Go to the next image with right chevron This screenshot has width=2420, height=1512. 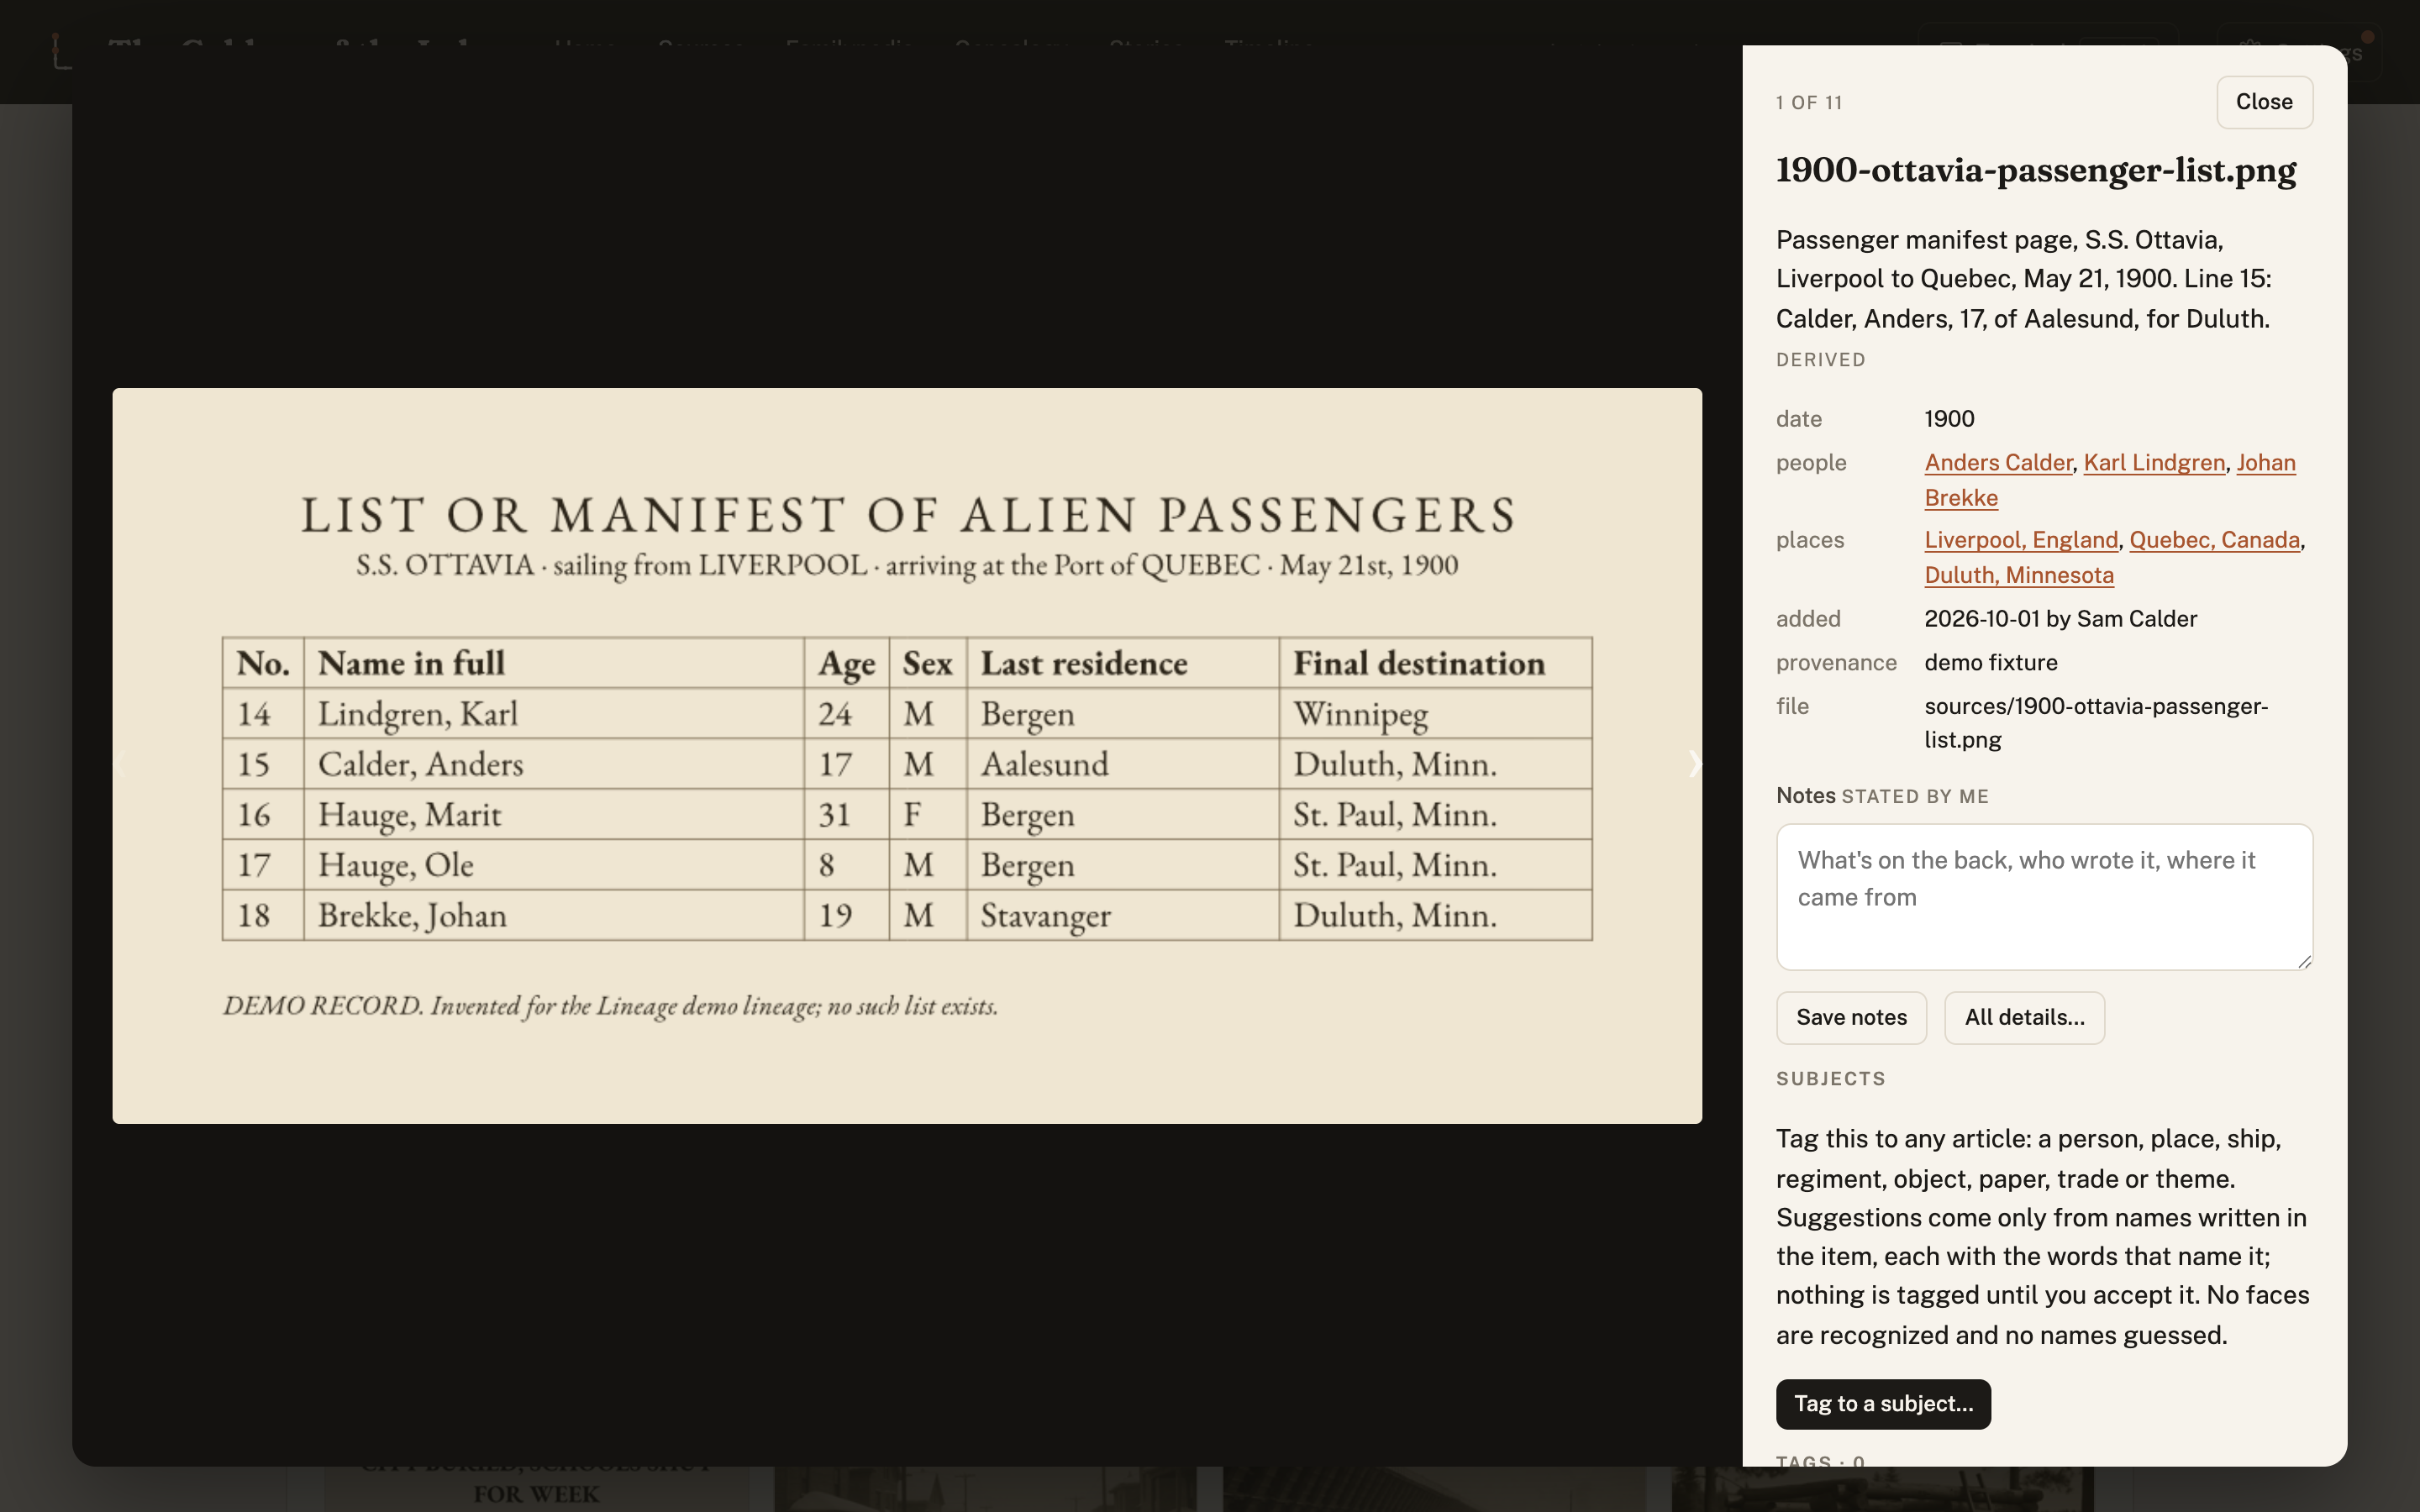tap(1694, 764)
